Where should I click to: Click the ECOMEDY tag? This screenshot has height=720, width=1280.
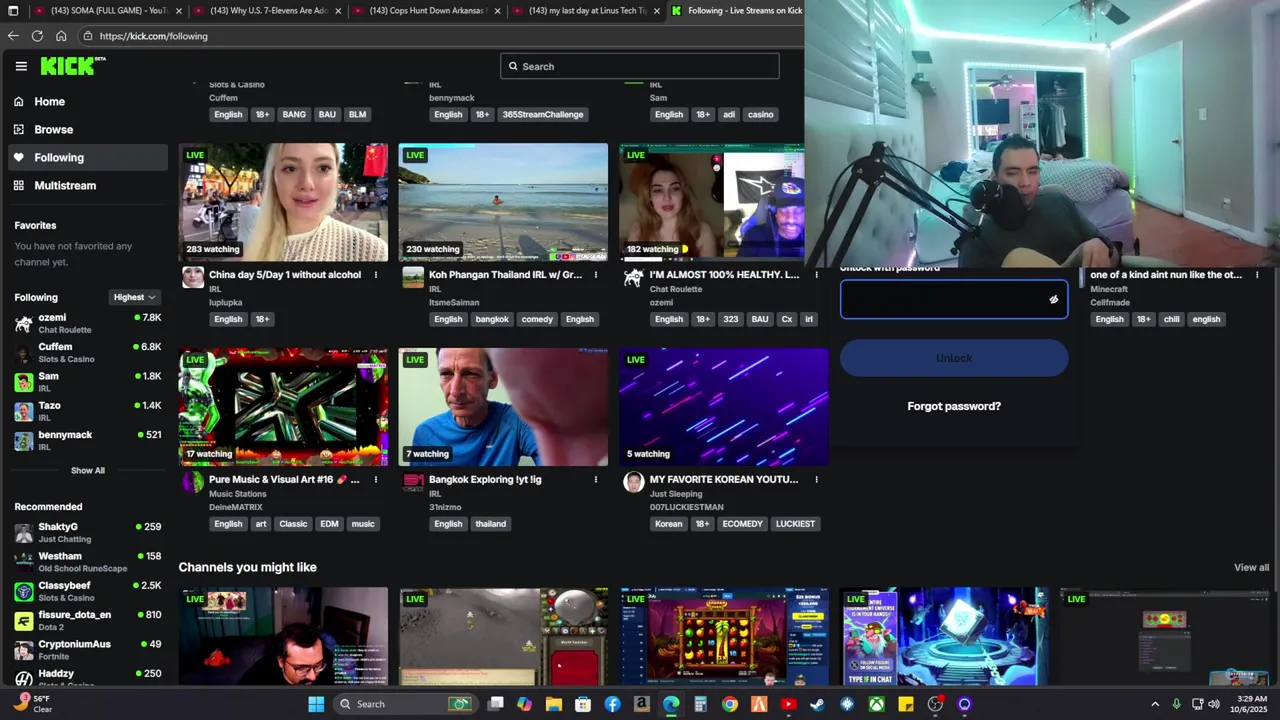coord(742,524)
